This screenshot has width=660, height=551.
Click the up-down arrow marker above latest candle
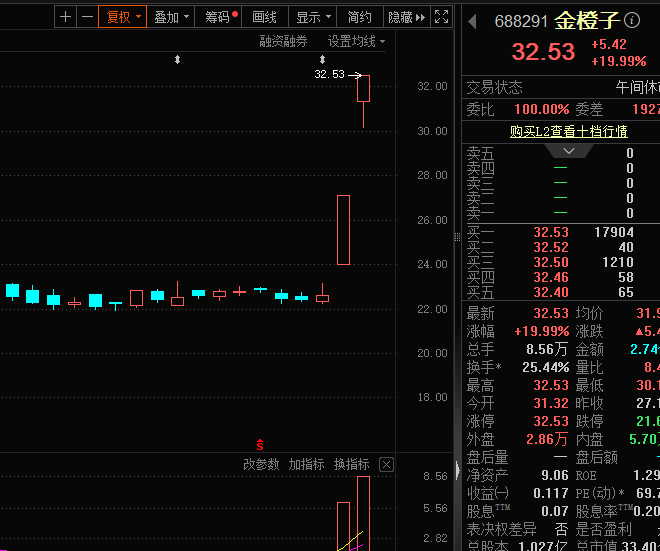click(x=322, y=59)
